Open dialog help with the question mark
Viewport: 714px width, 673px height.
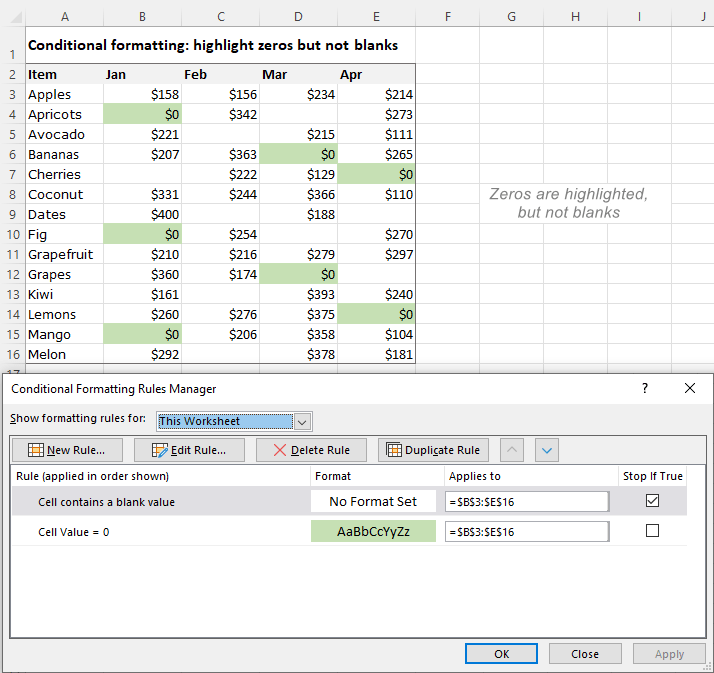tap(644, 388)
